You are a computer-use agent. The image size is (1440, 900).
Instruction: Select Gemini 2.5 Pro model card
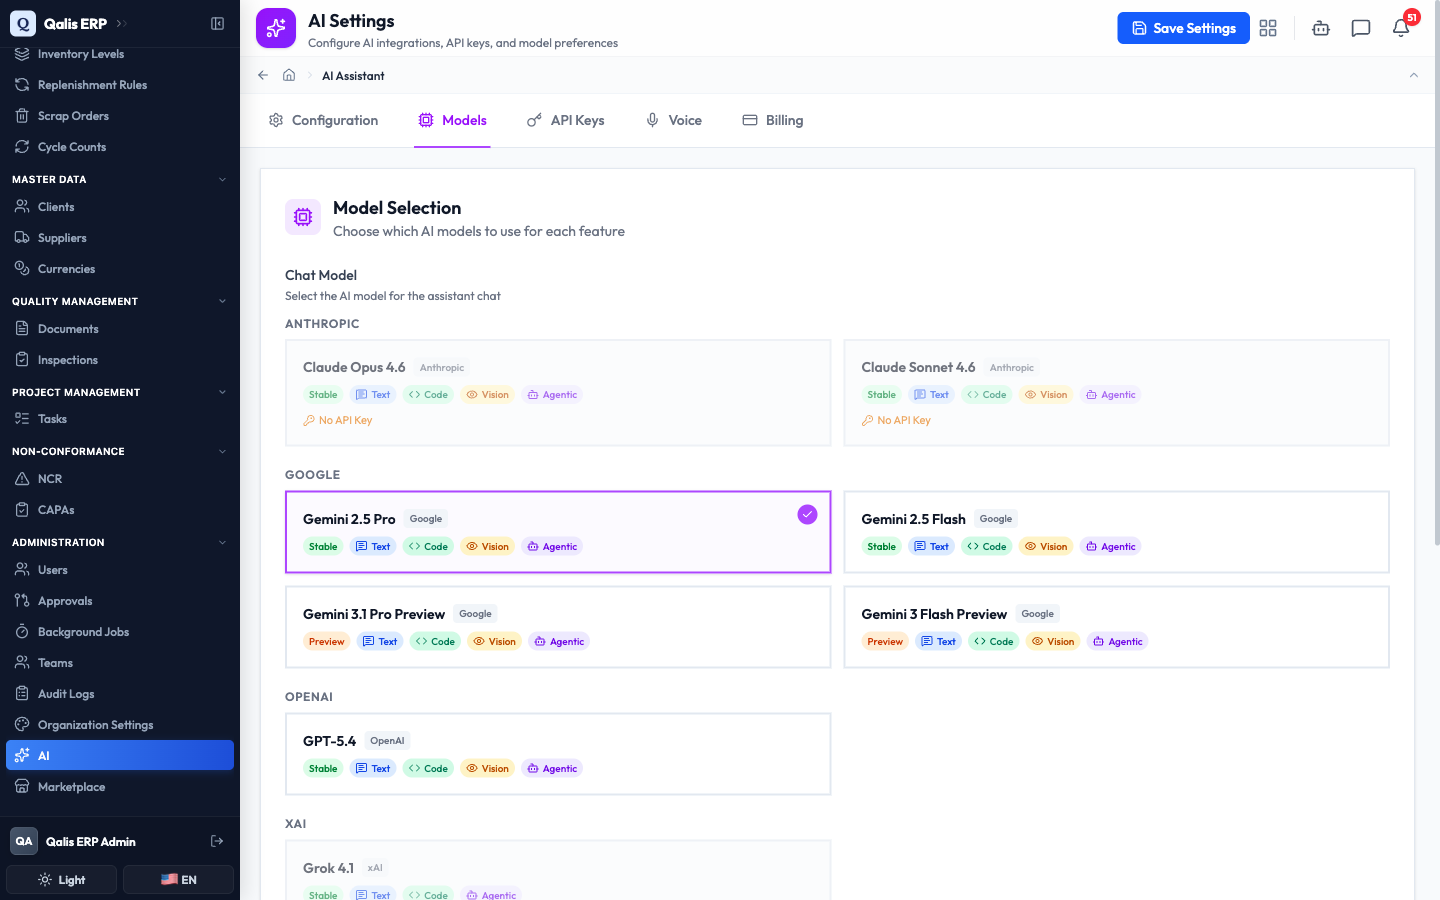558,532
